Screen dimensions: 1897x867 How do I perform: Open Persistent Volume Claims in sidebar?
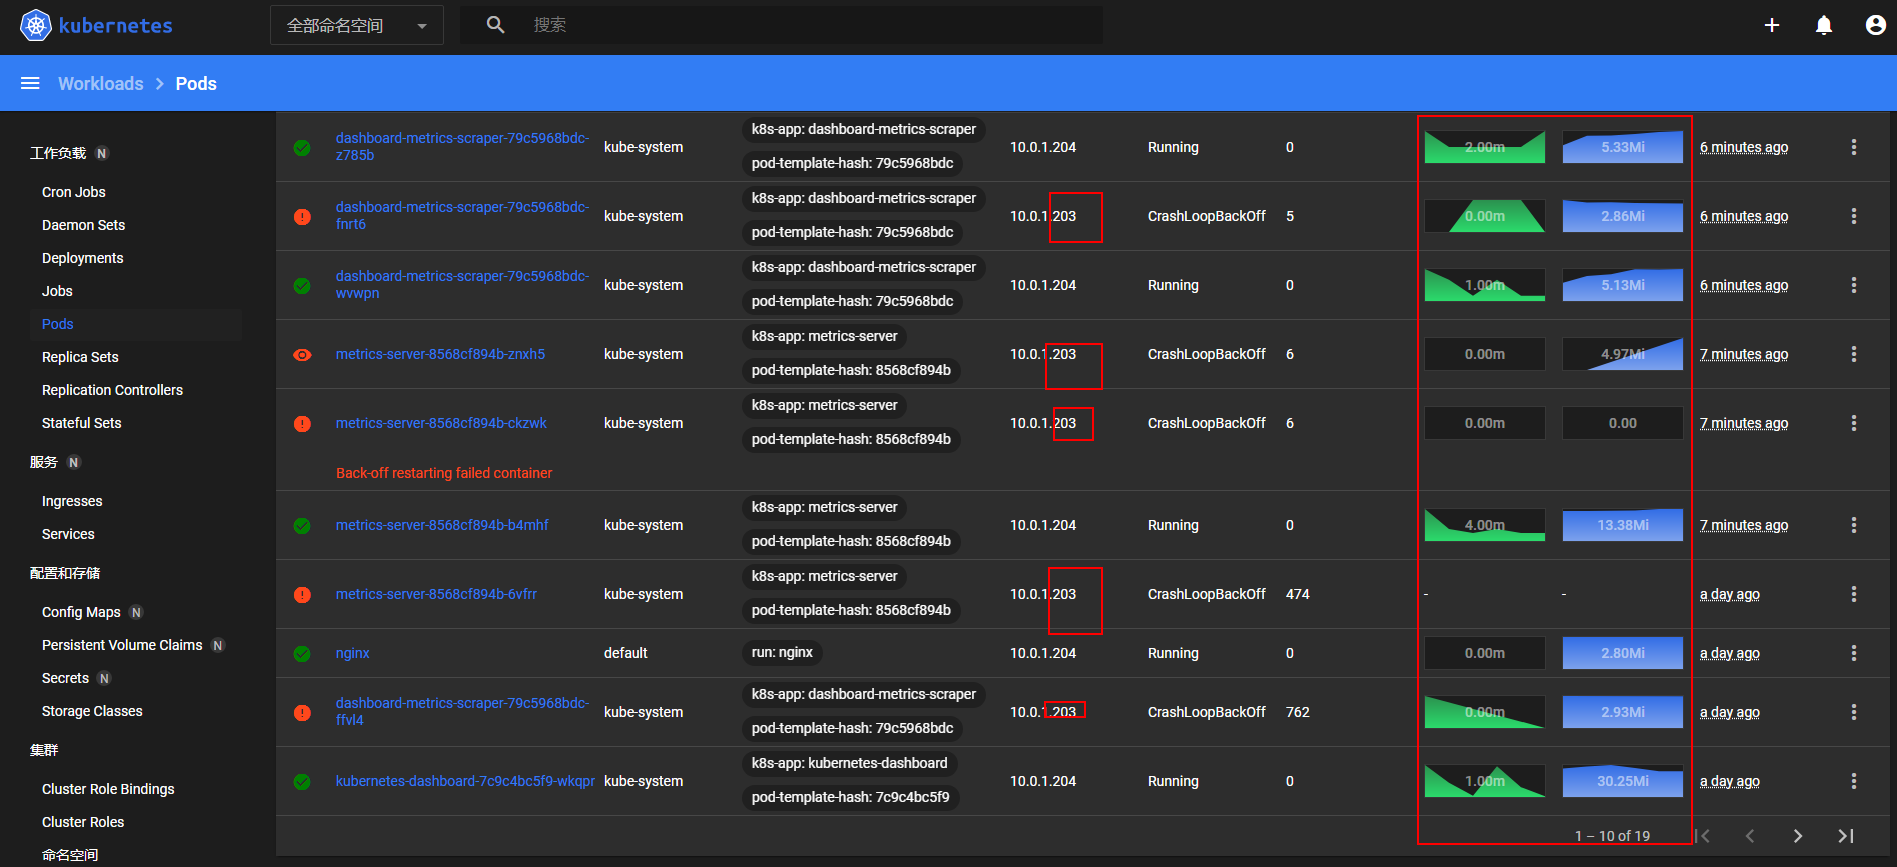tap(122, 645)
